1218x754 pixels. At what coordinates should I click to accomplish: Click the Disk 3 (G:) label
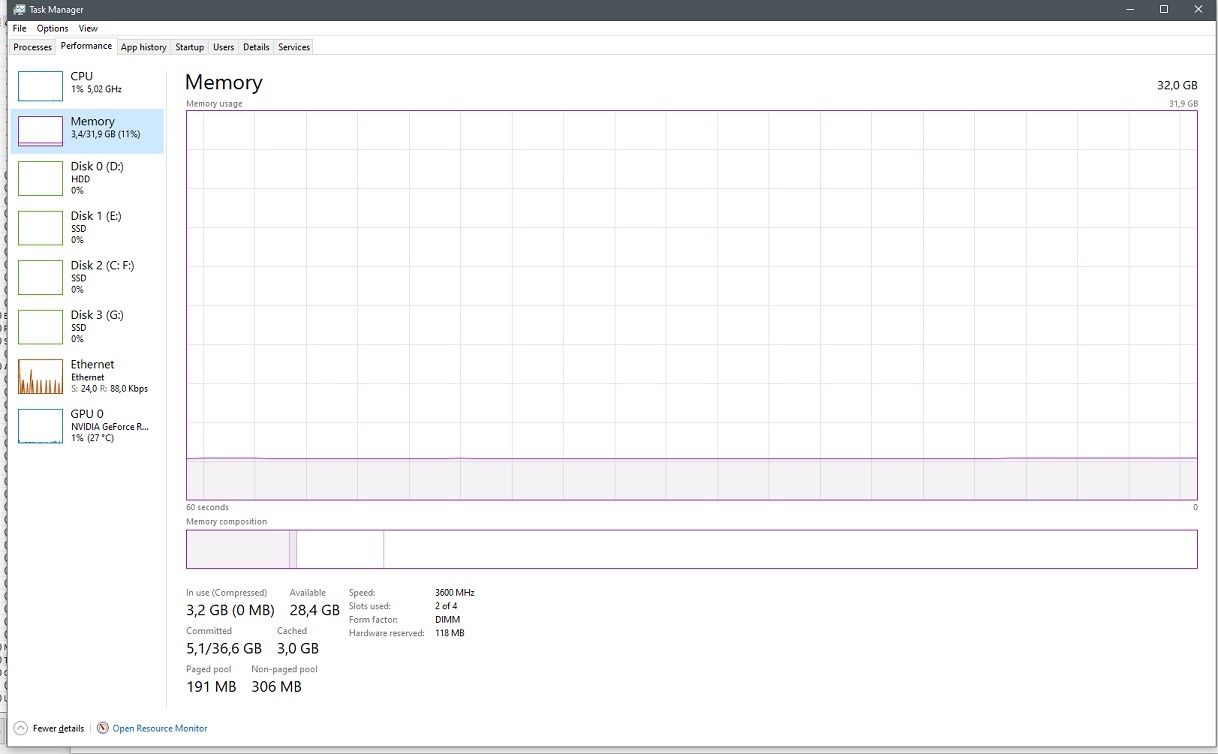pos(97,315)
